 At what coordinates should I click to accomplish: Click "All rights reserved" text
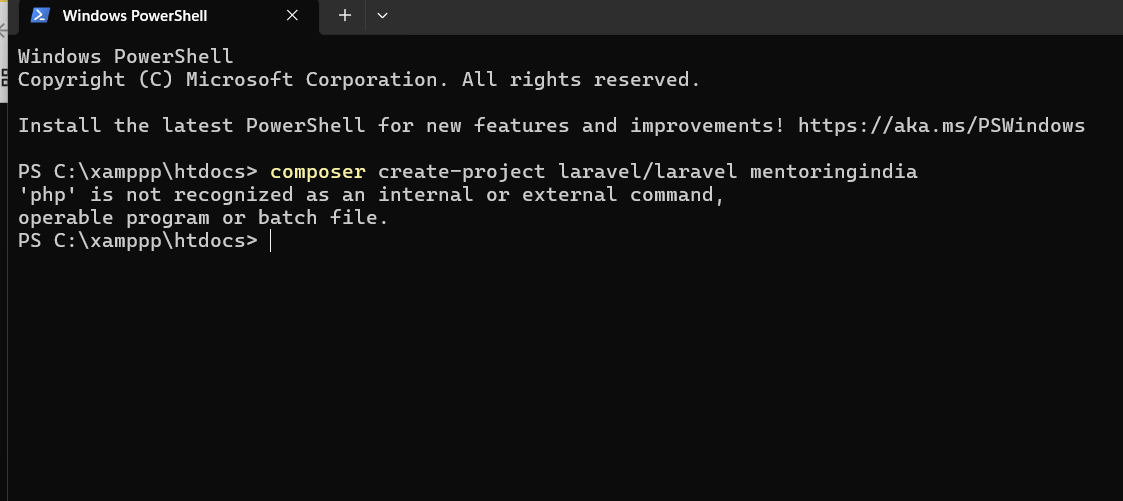pos(580,80)
